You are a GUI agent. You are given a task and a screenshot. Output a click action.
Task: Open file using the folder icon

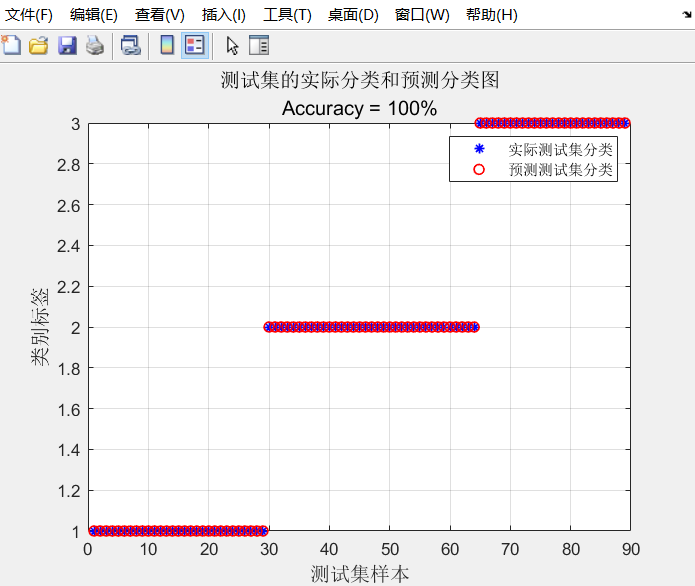point(39,45)
